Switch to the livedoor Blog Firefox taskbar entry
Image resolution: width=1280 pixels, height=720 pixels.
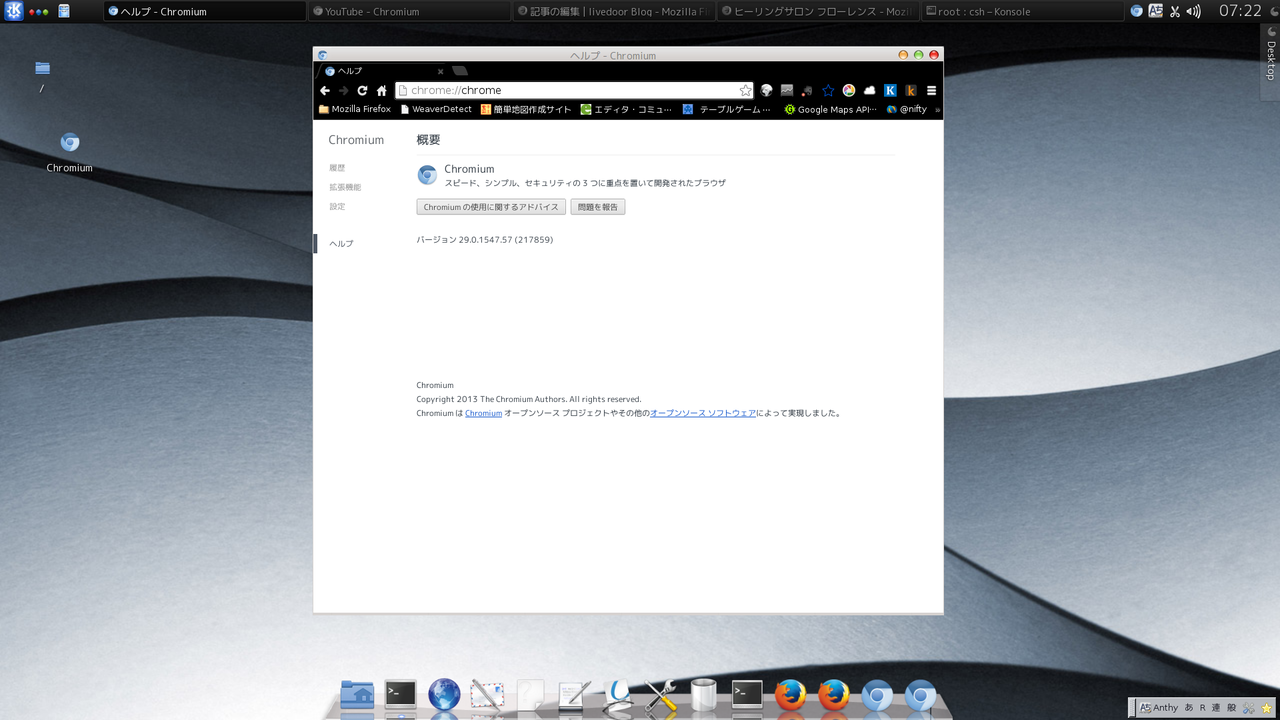[x=613, y=12]
